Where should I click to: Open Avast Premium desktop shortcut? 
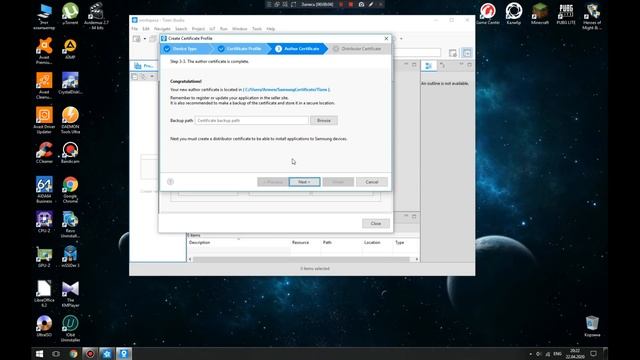(x=44, y=50)
